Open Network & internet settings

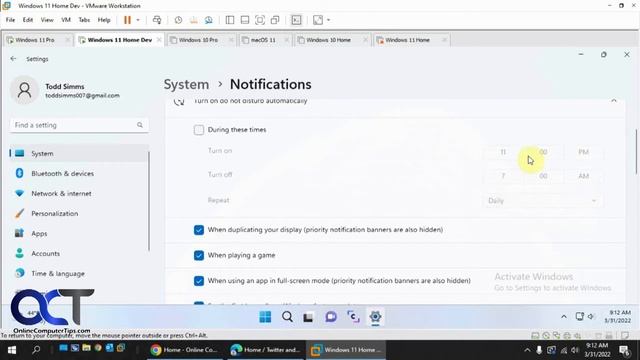79,193
